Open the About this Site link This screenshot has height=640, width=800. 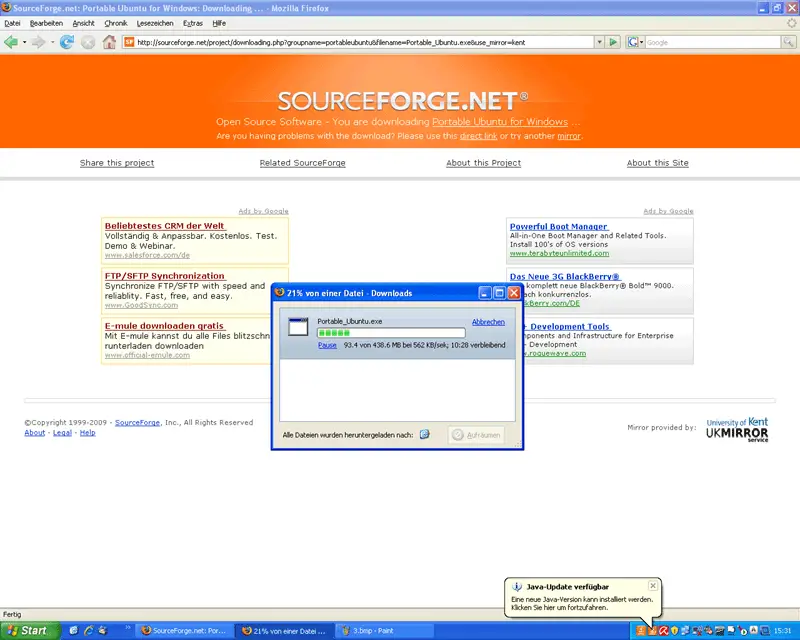[658, 163]
